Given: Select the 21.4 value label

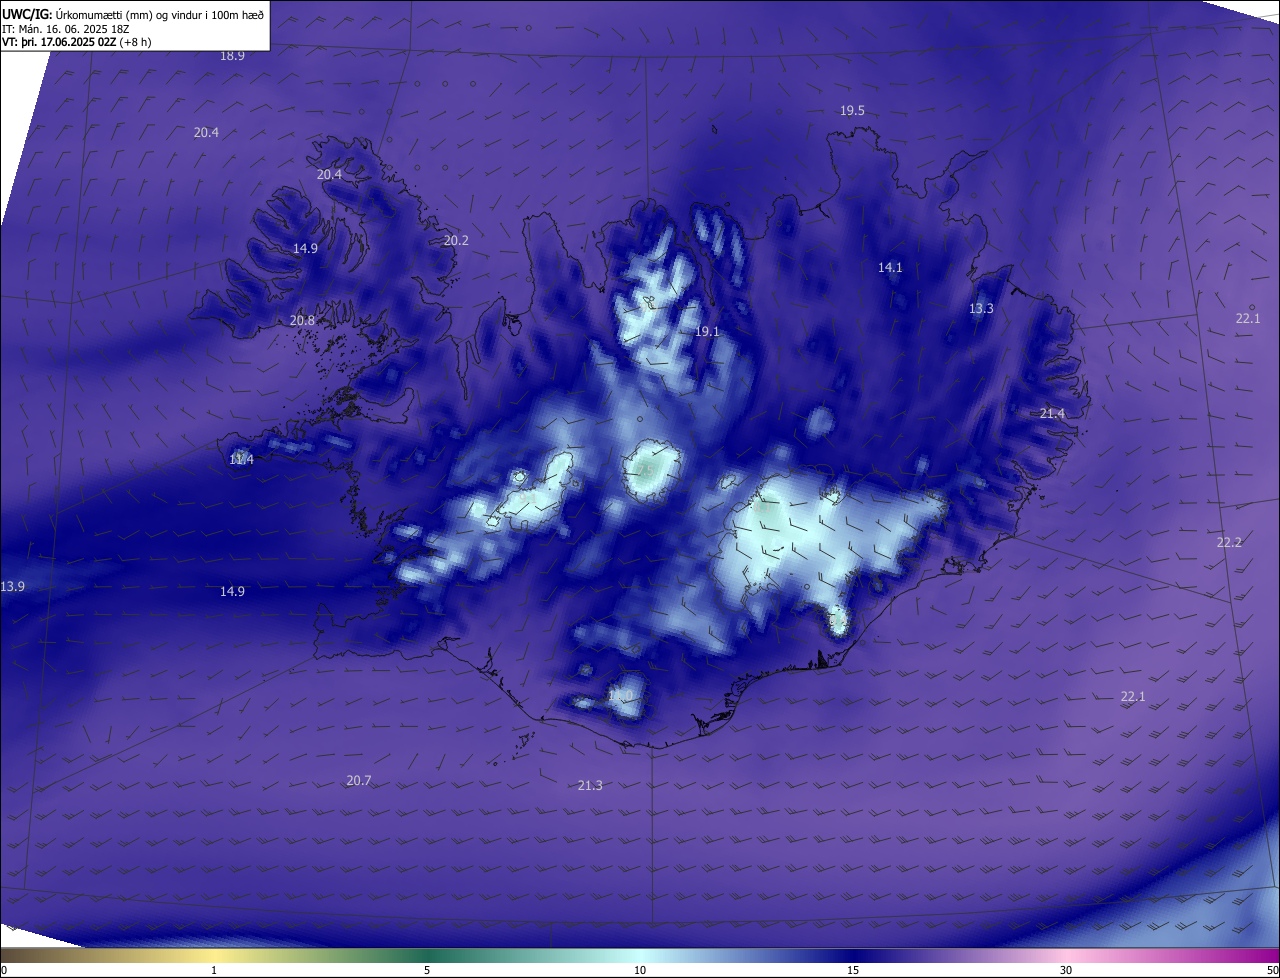Looking at the screenshot, I should click(1052, 414).
